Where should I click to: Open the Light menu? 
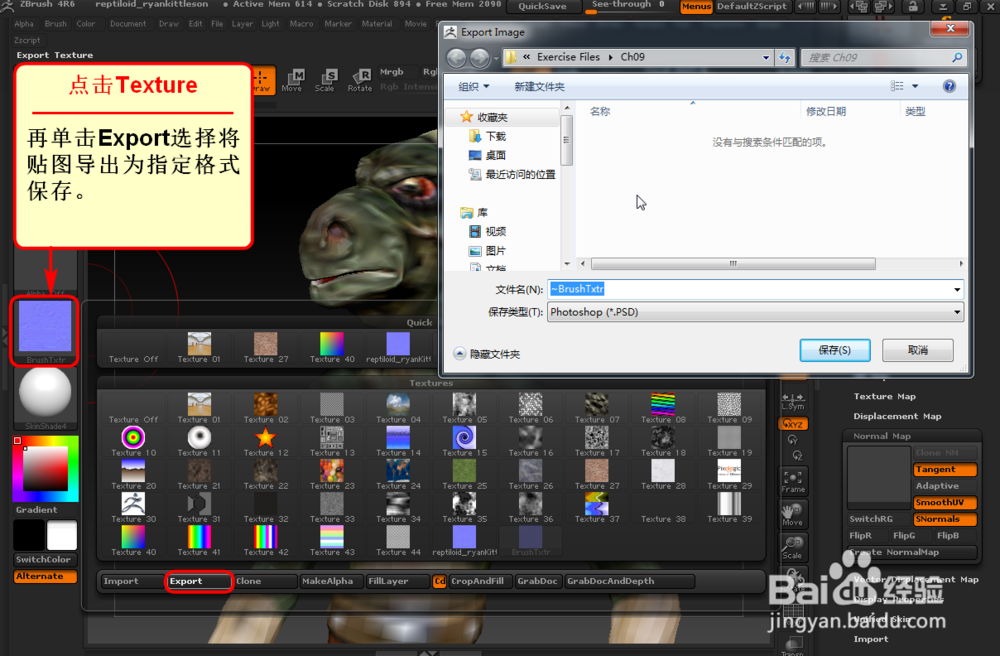click(270, 24)
